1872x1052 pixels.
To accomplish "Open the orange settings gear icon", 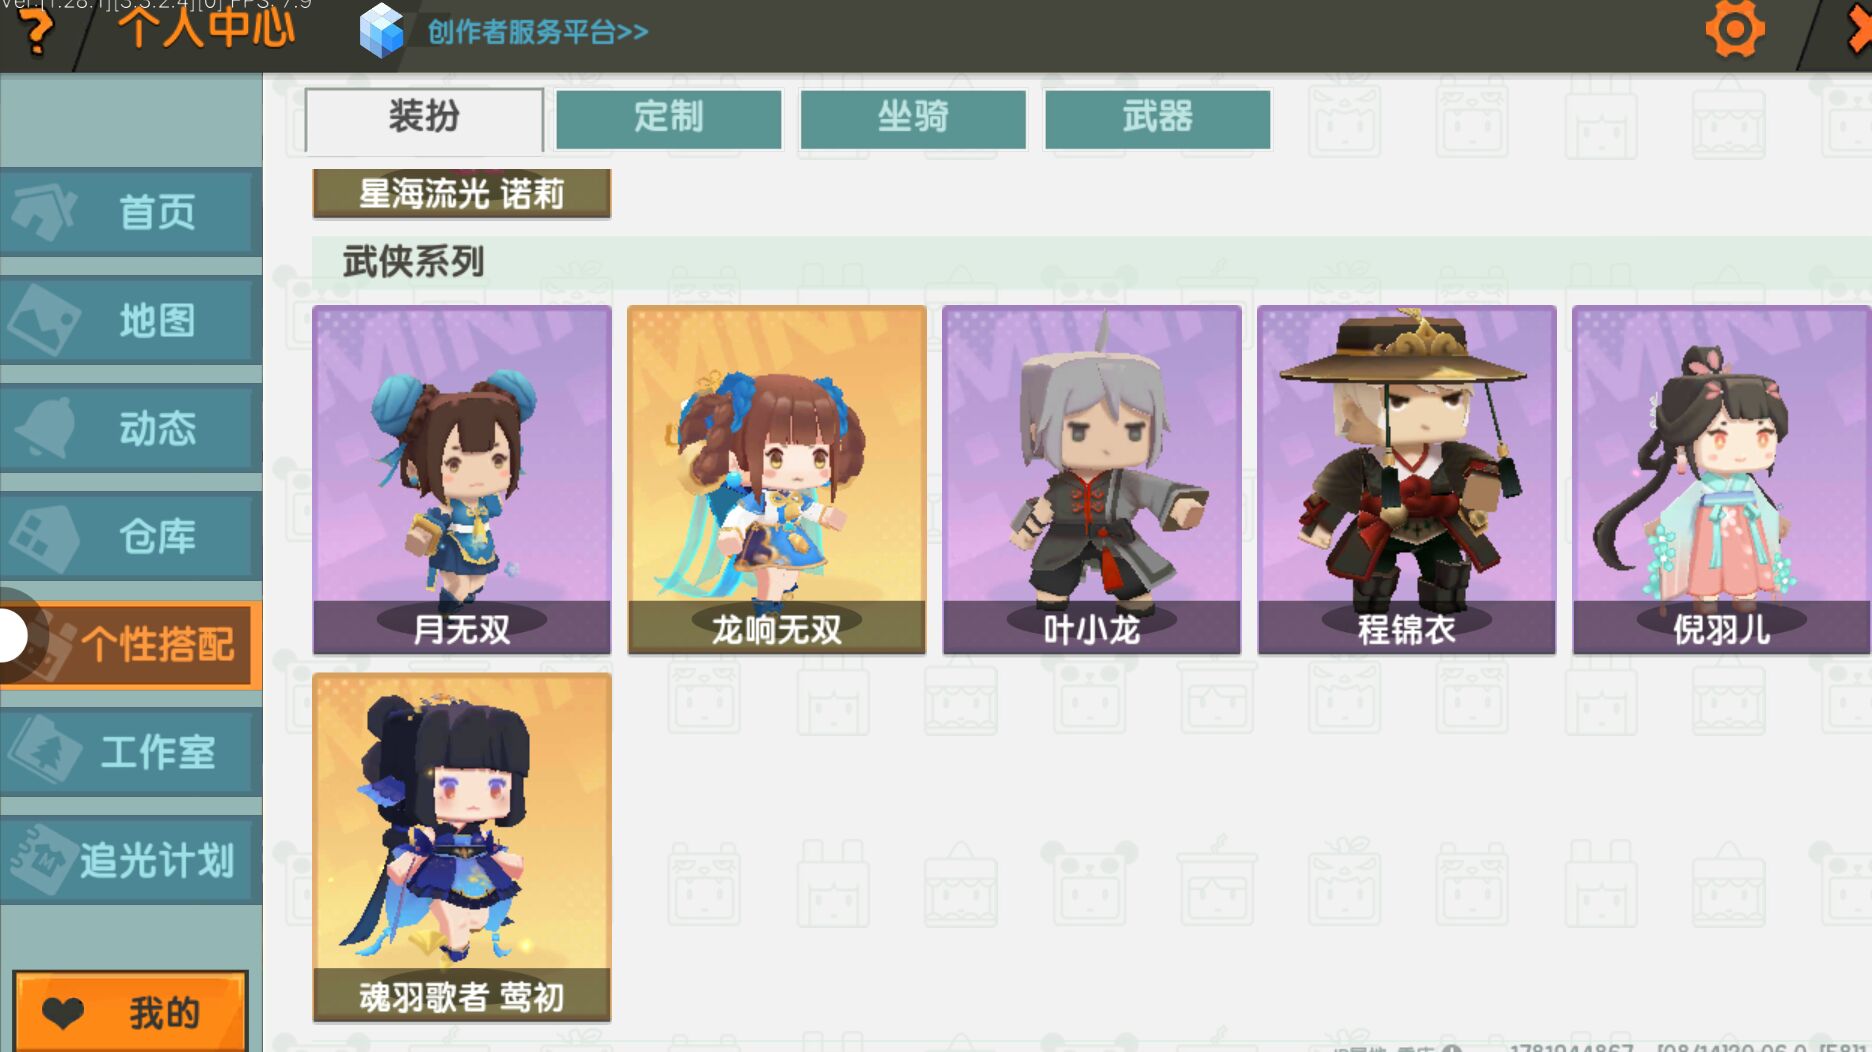I will tap(1735, 29).
